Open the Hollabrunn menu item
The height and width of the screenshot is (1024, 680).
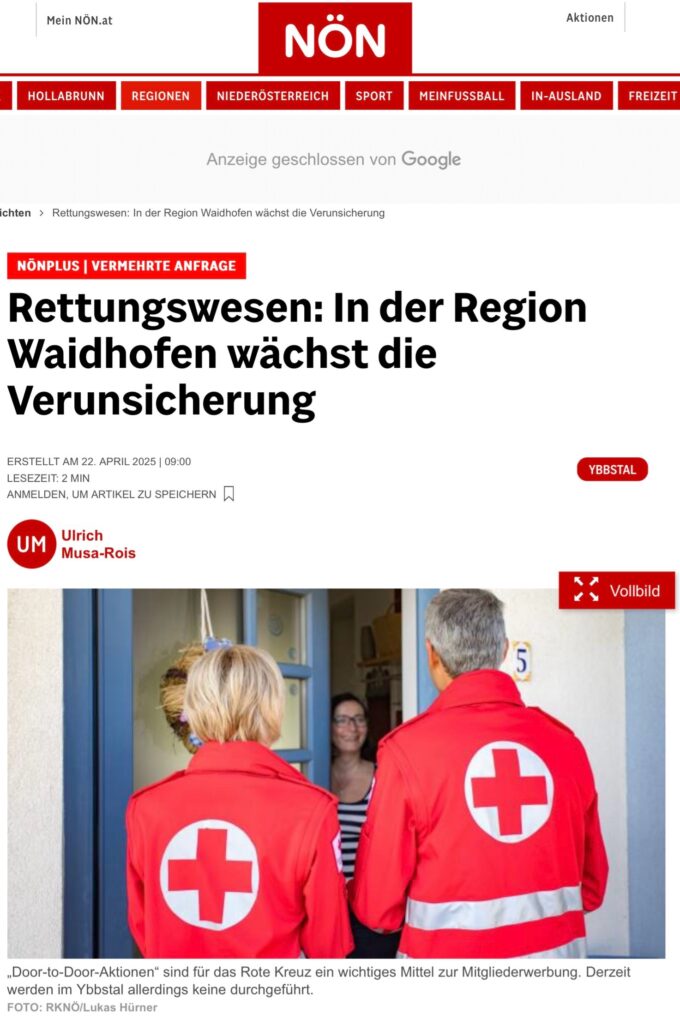coord(66,95)
